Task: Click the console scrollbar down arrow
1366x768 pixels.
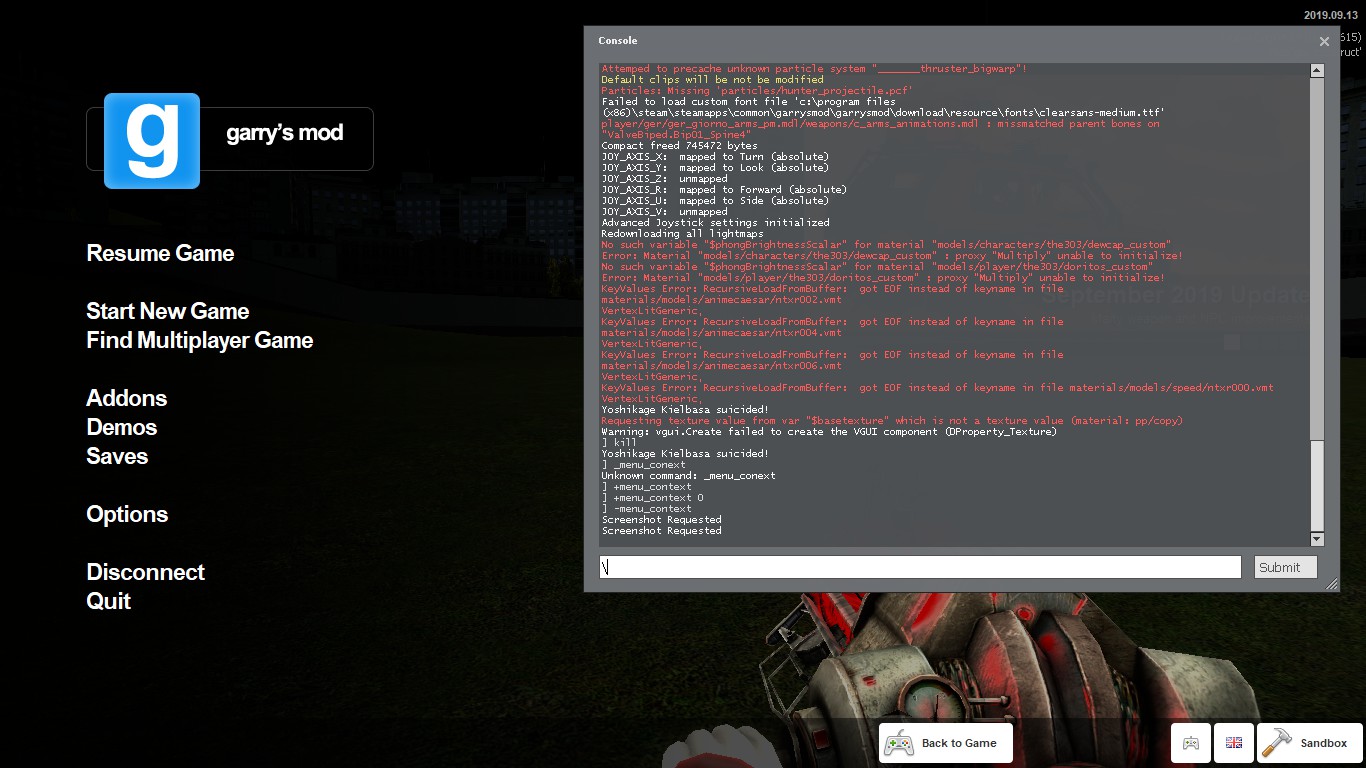Action: [1317, 539]
